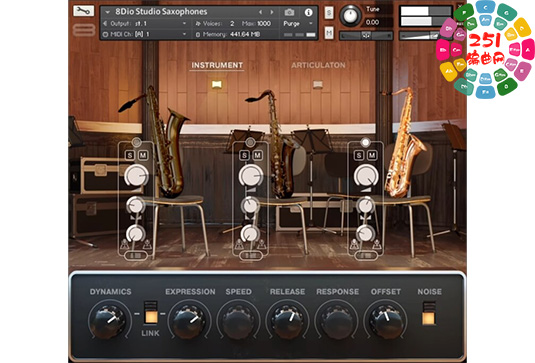Click the Tune value 0.00 field

372,22
